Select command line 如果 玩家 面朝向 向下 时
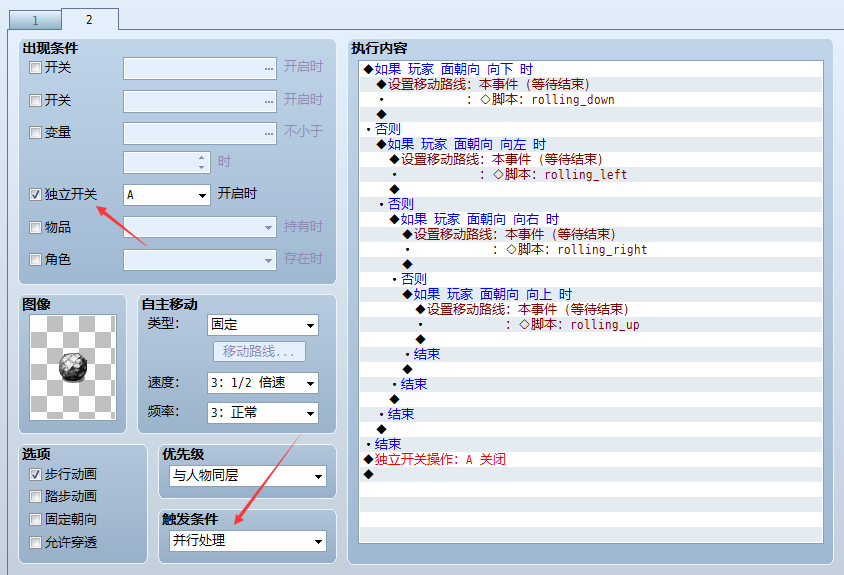Viewport: 844px width, 575px height. pos(590,69)
